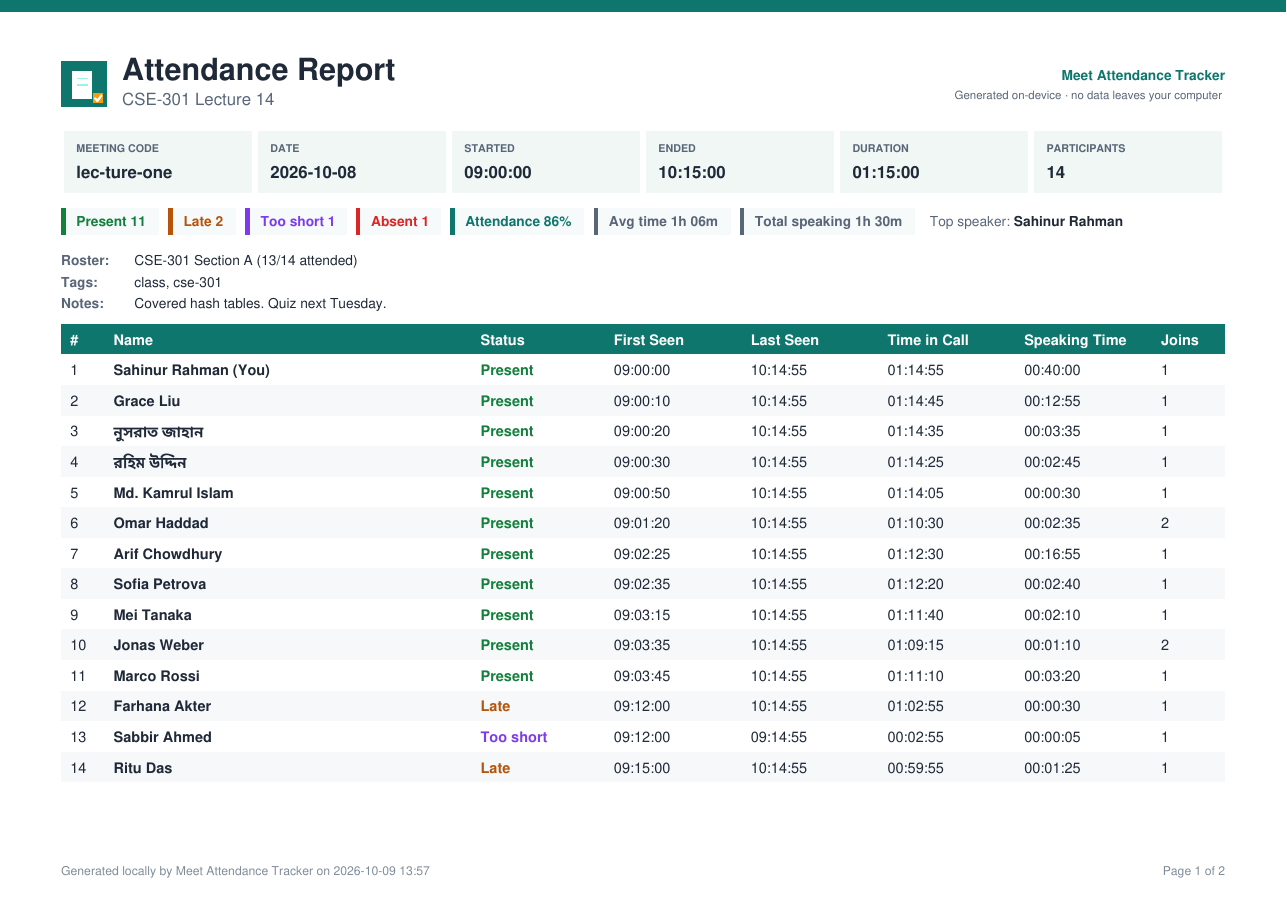This screenshot has width=1287, height=910.
Task: Click the Joins column header
Action: pyautogui.click(x=1179, y=340)
